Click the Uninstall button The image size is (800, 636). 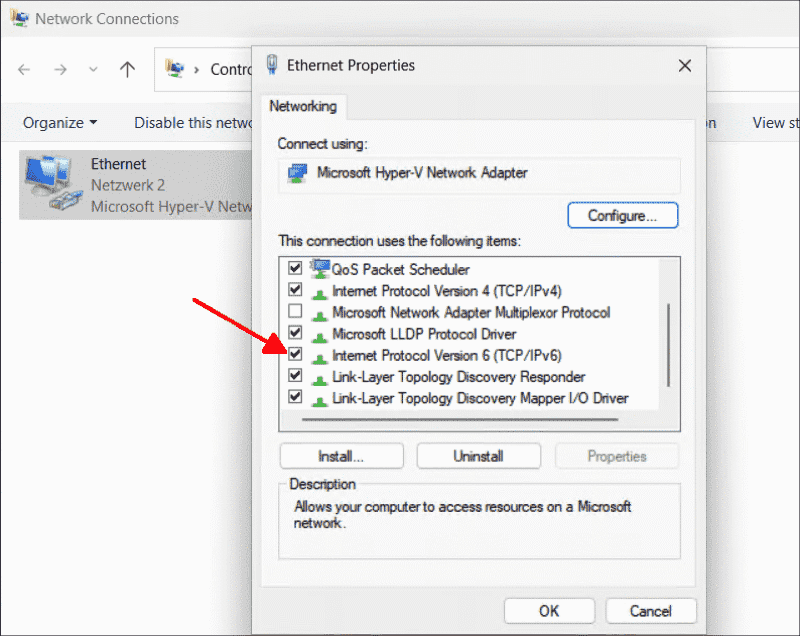(478, 455)
